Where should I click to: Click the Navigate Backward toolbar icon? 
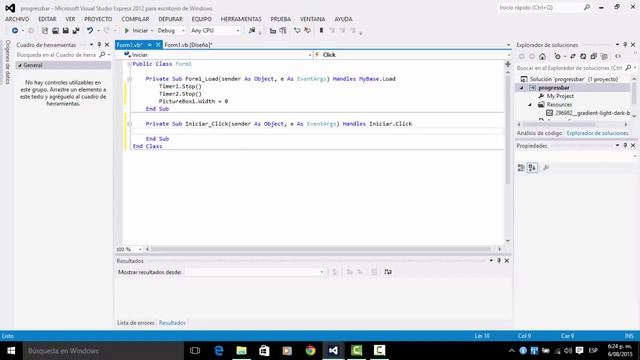15,31
